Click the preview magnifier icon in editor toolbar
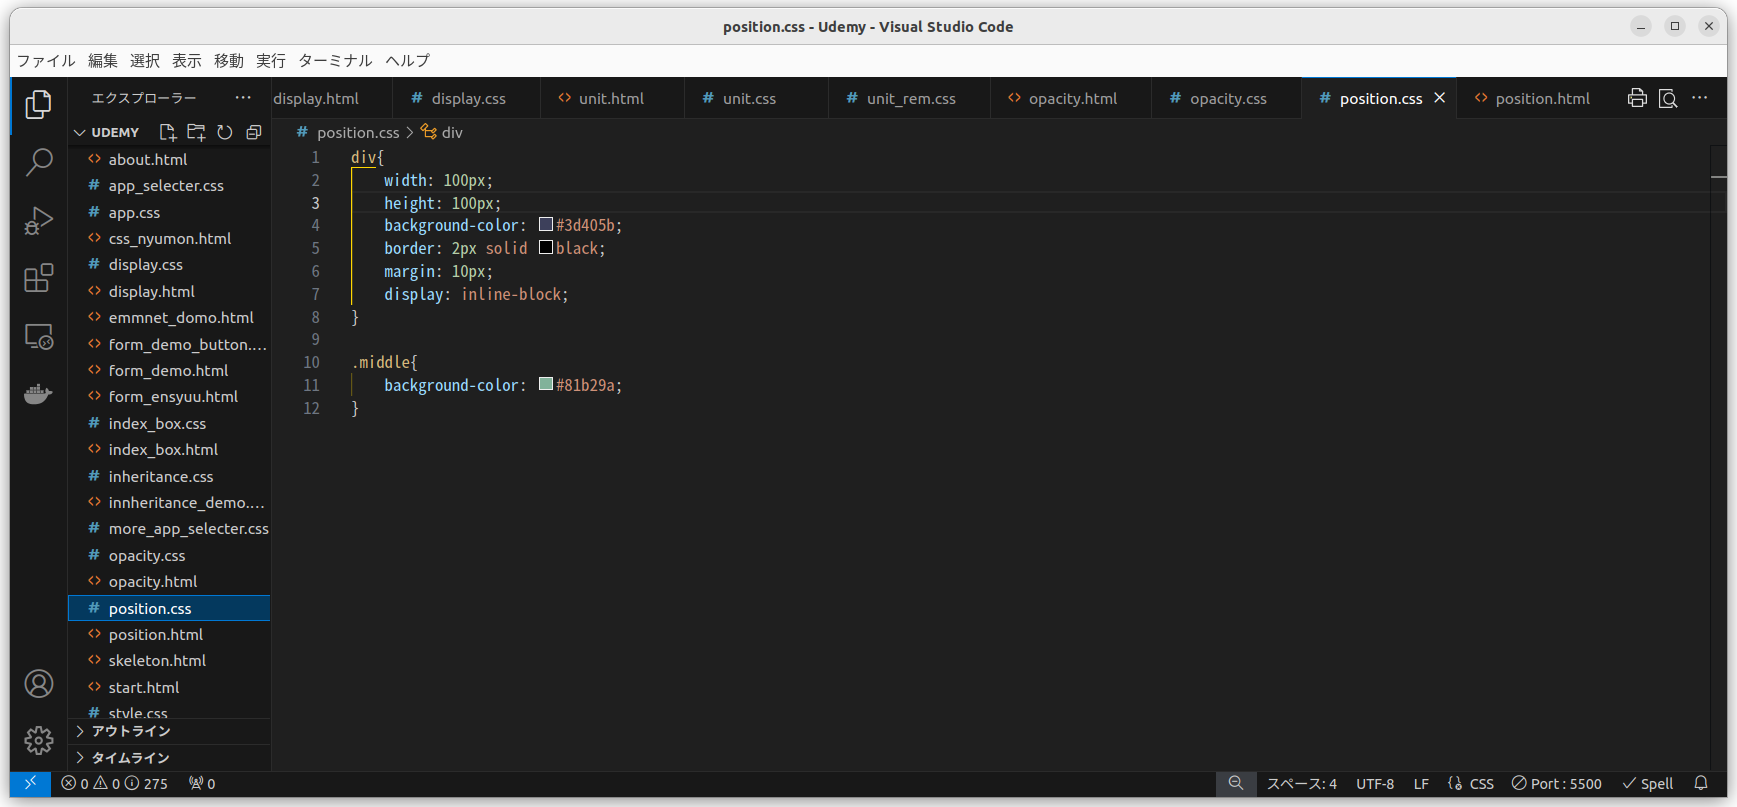The image size is (1737, 807). click(1668, 98)
